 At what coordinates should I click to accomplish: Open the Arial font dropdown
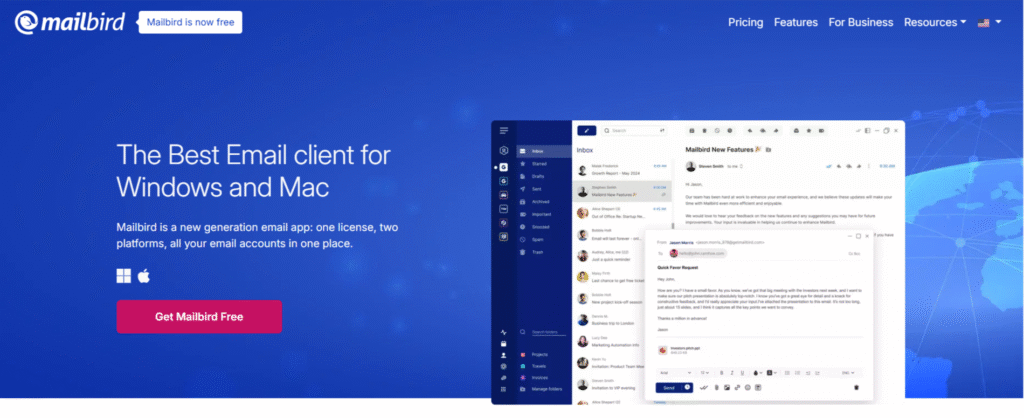tap(675, 373)
